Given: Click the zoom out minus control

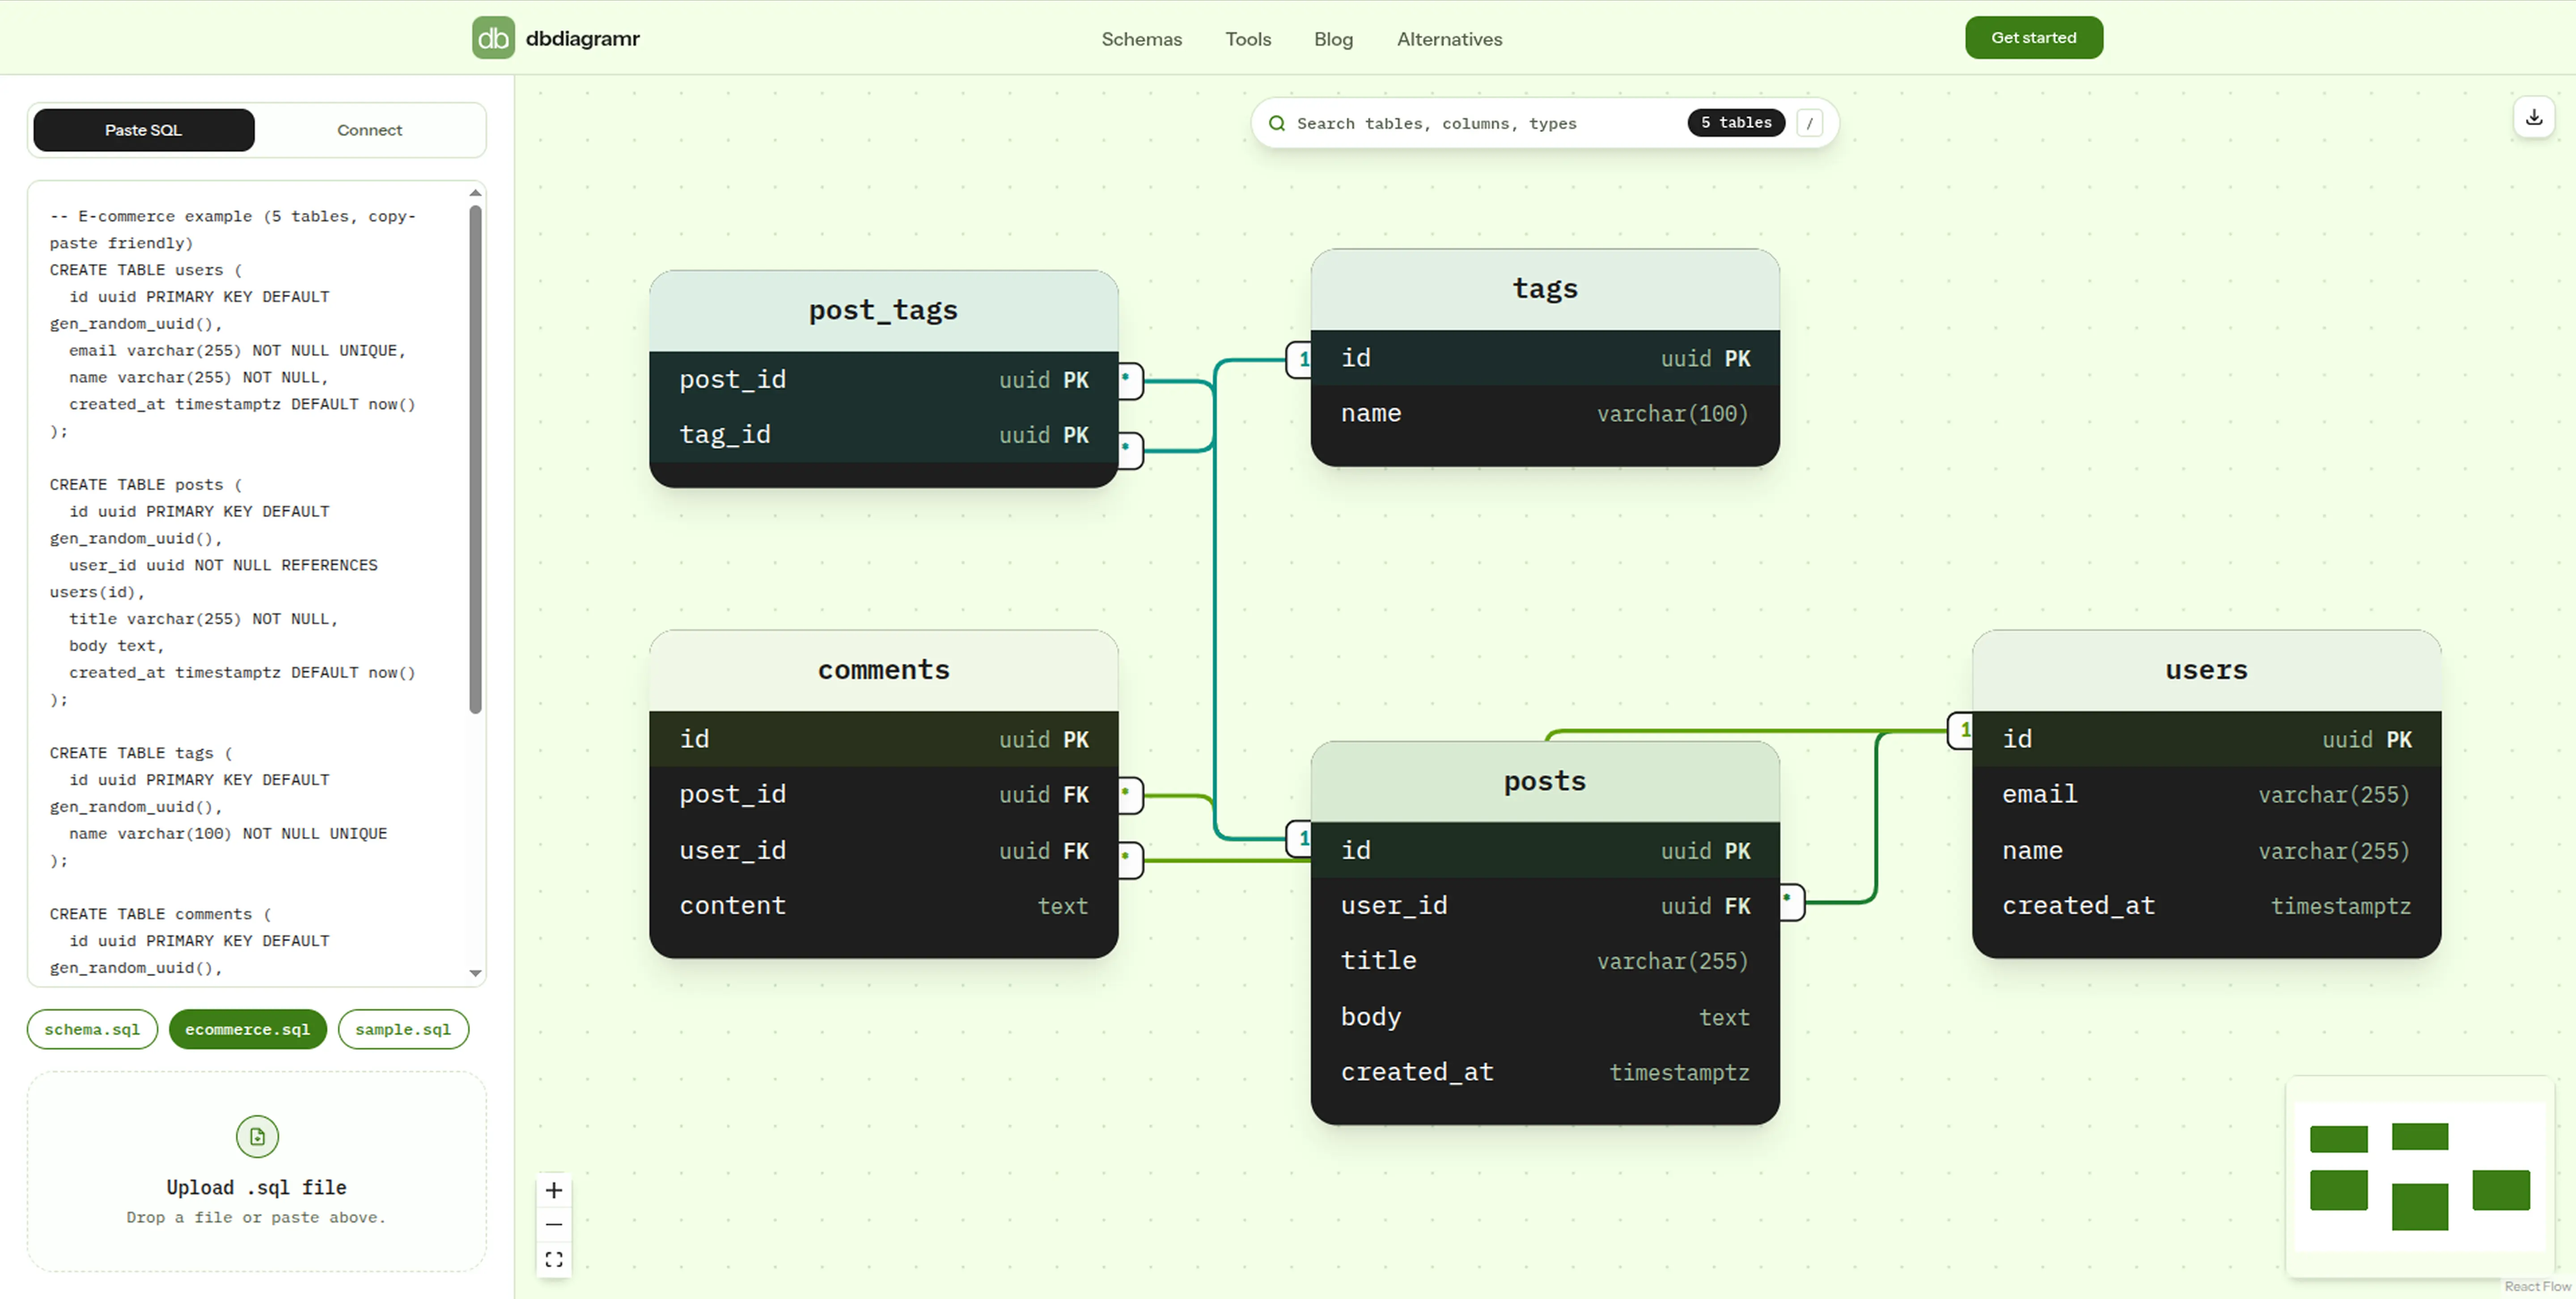Looking at the screenshot, I should point(554,1225).
